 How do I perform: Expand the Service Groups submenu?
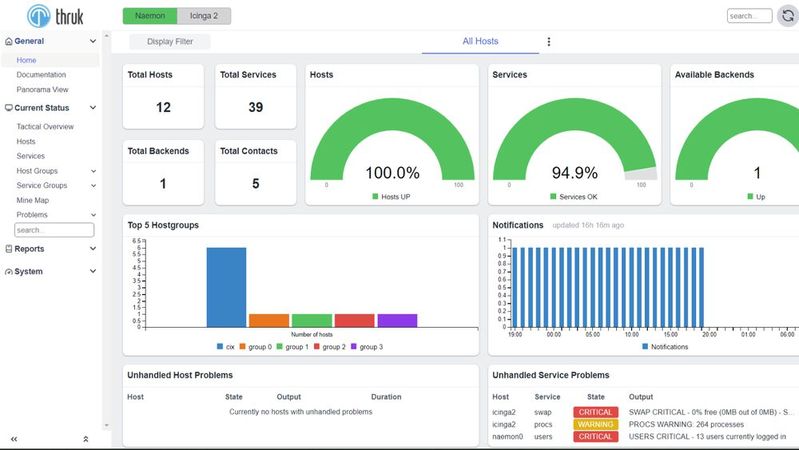pyautogui.click(x=93, y=186)
